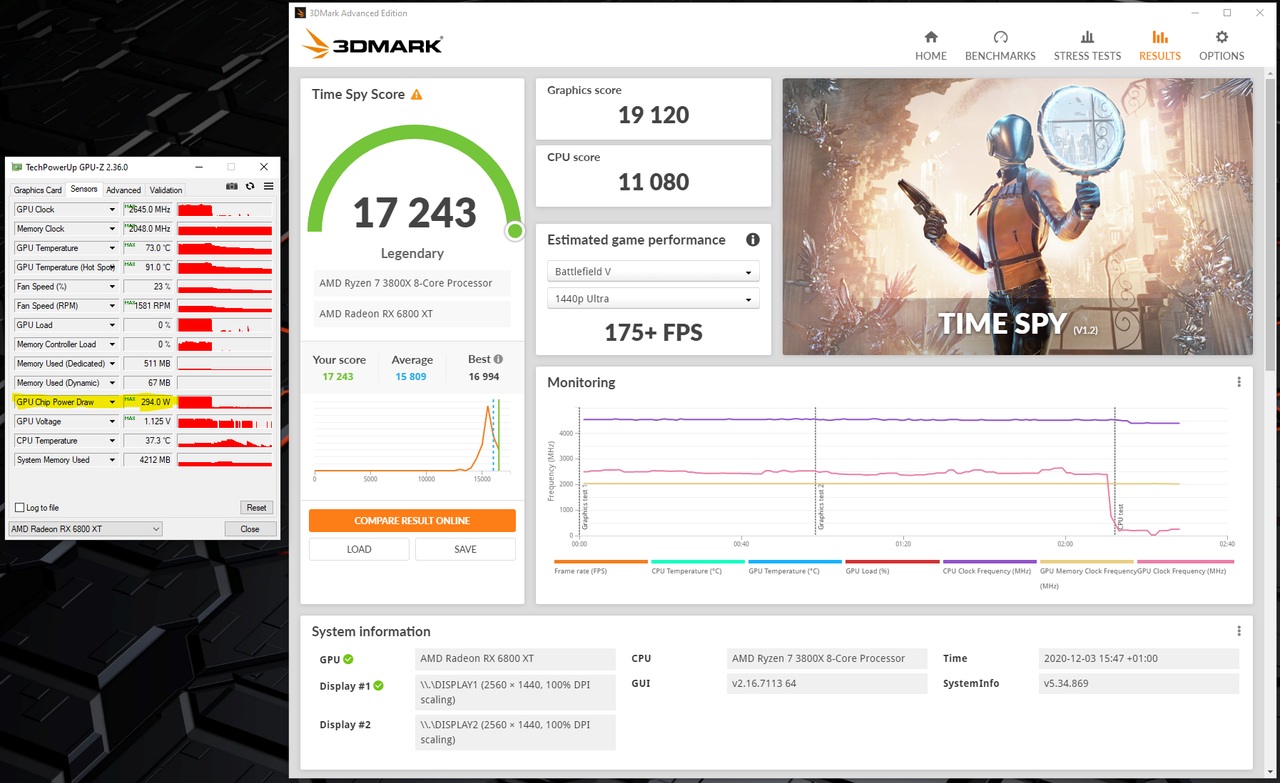Toggle GPU Temperature legend series in Monitoring
1280x783 pixels.
794,567
